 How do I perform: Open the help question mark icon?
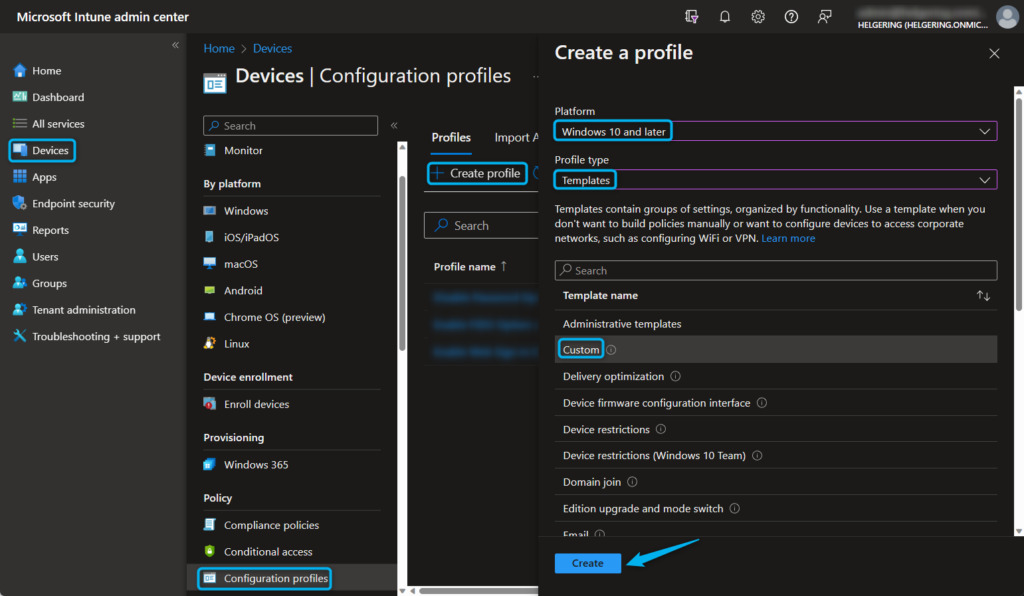790,16
